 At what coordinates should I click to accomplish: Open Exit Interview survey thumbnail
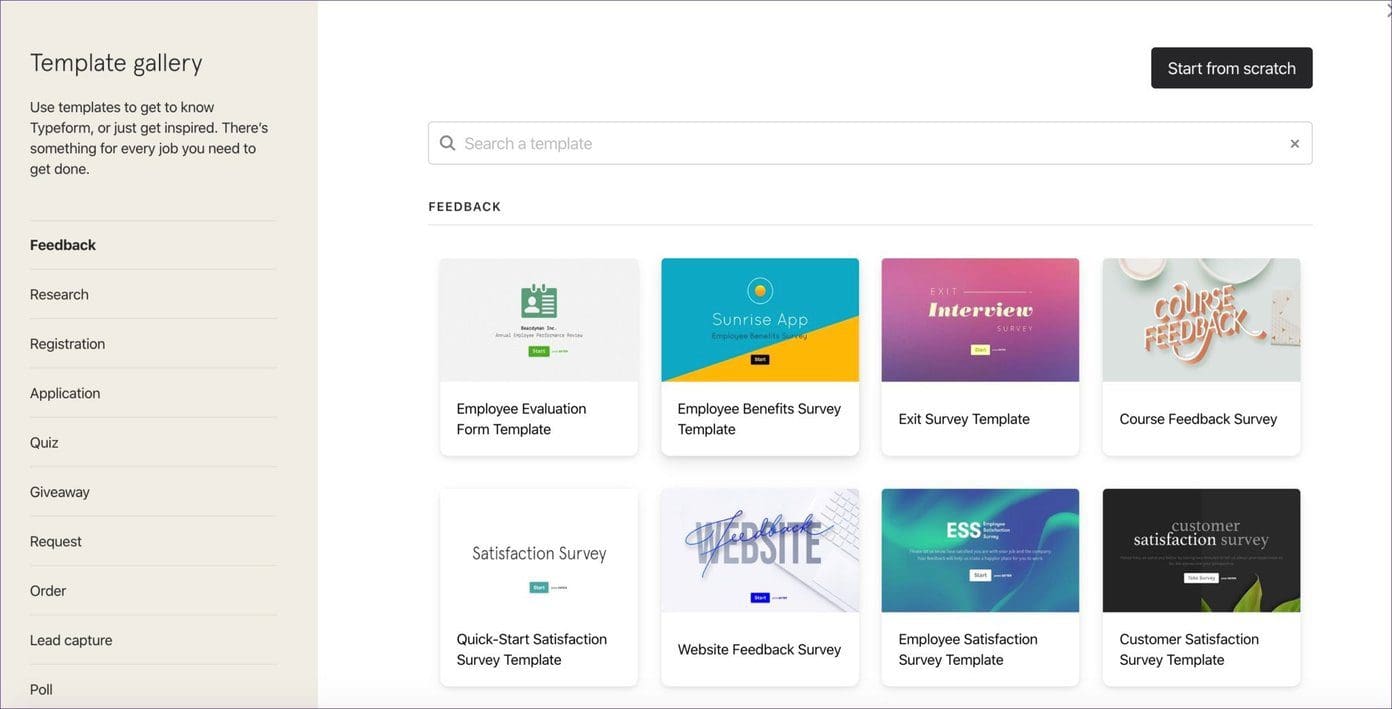click(980, 320)
